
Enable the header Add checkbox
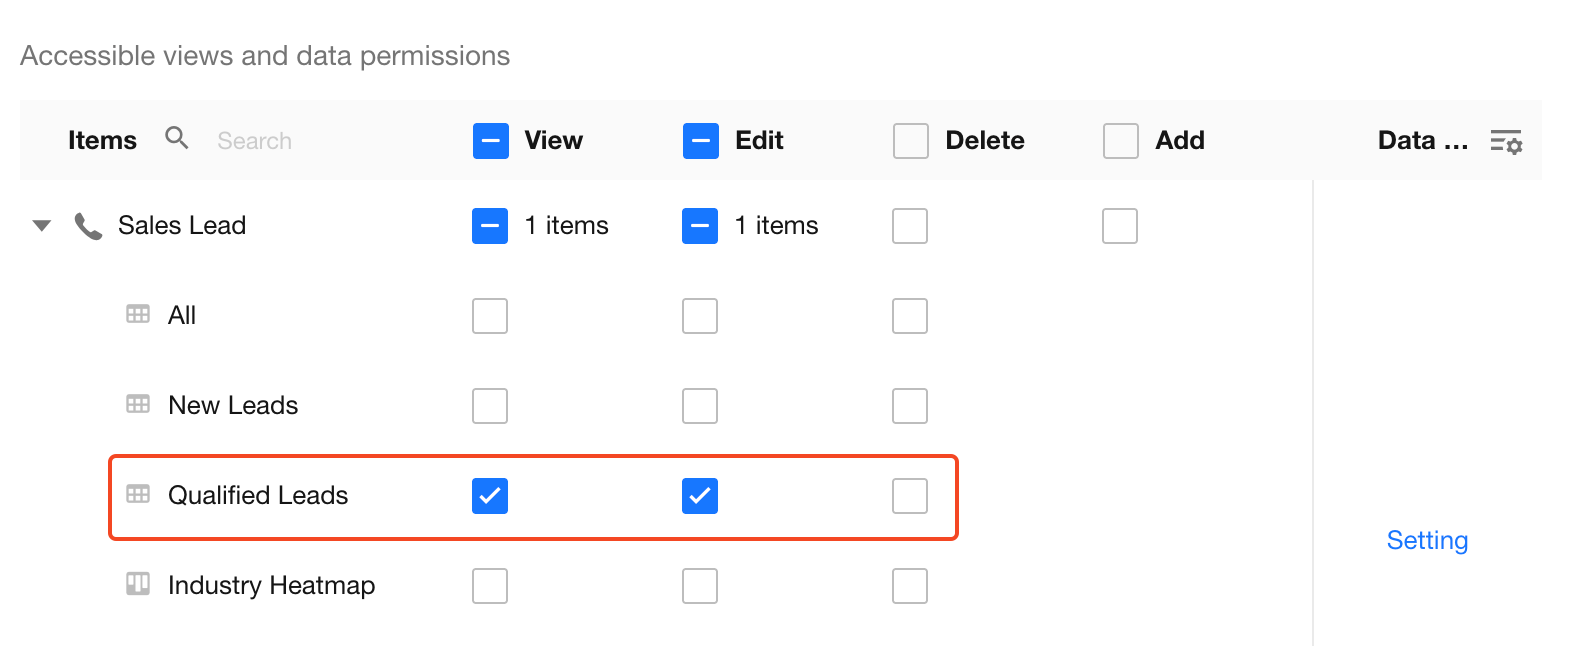coord(1121,141)
